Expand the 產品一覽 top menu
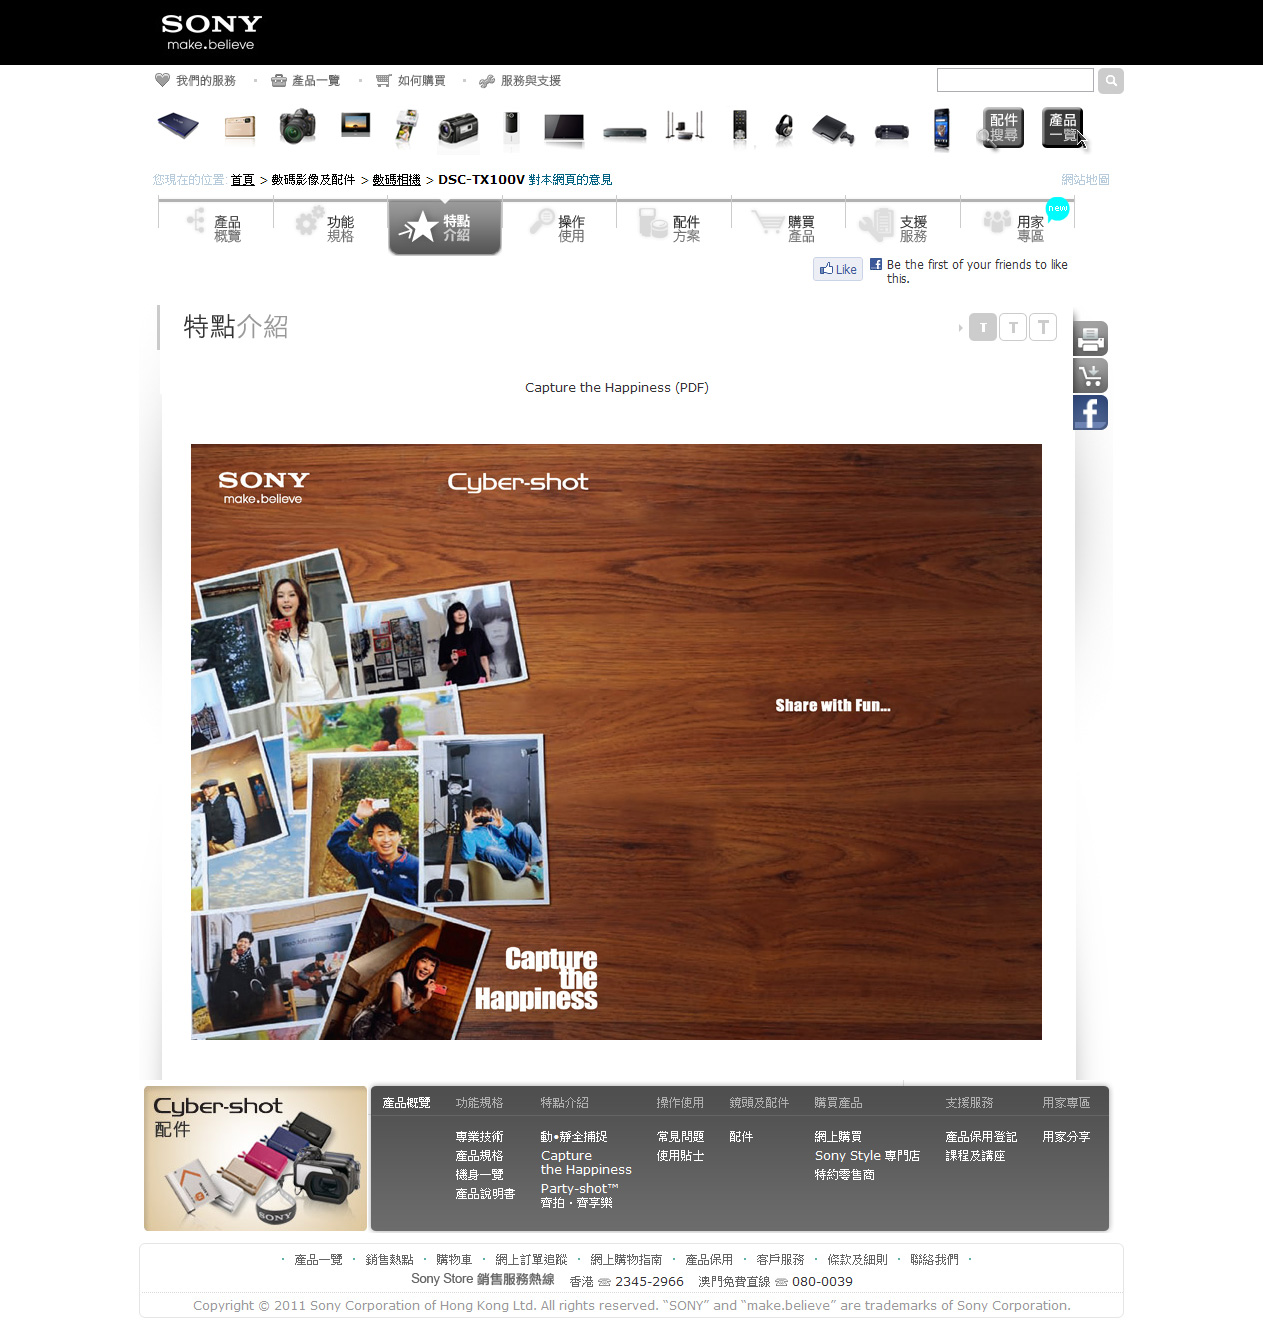The height and width of the screenshot is (1323, 1263). pos(306,81)
